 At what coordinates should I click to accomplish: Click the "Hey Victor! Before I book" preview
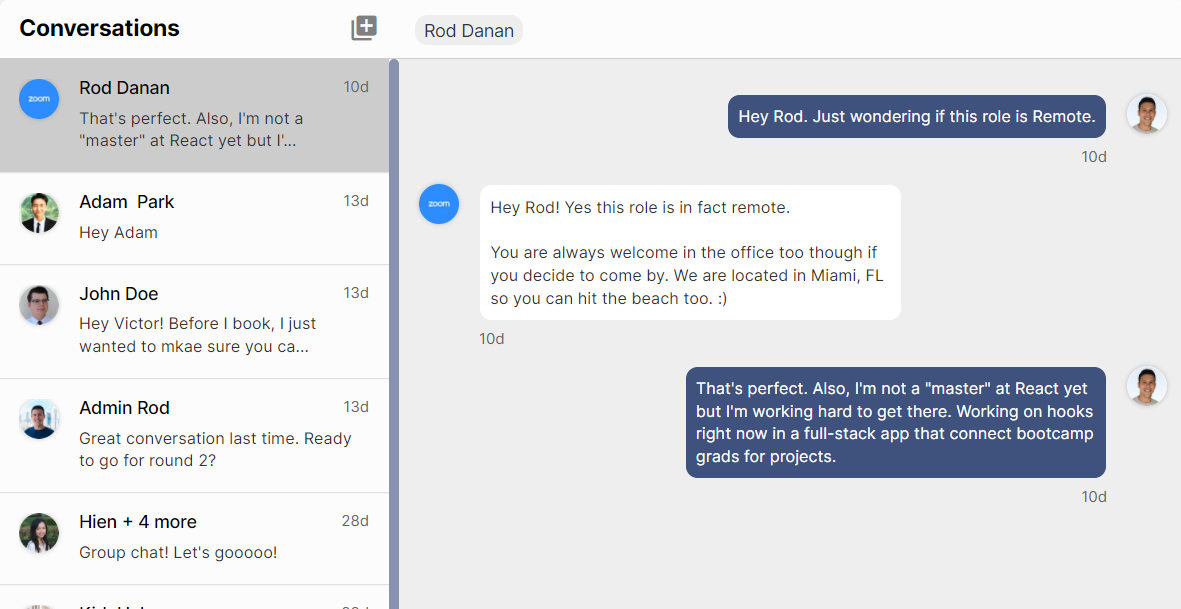[198, 335]
